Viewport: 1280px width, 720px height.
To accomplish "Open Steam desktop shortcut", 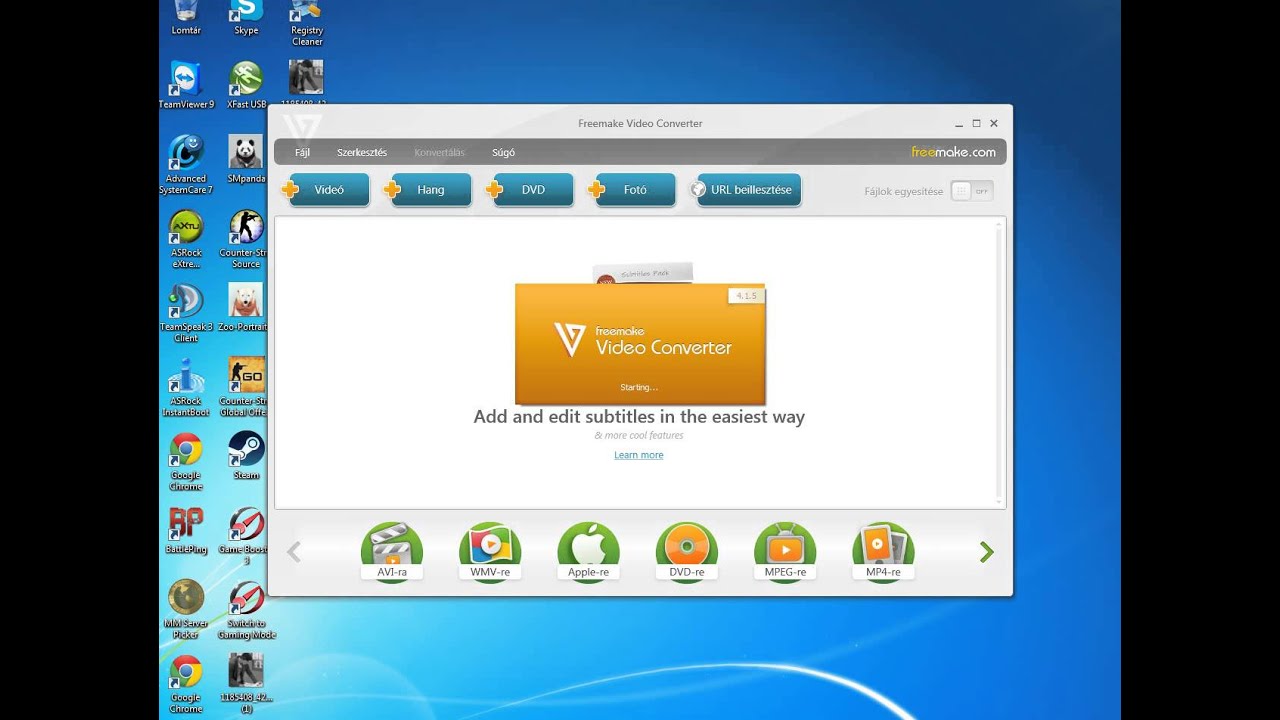I will pyautogui.click(x=246, y=456).
